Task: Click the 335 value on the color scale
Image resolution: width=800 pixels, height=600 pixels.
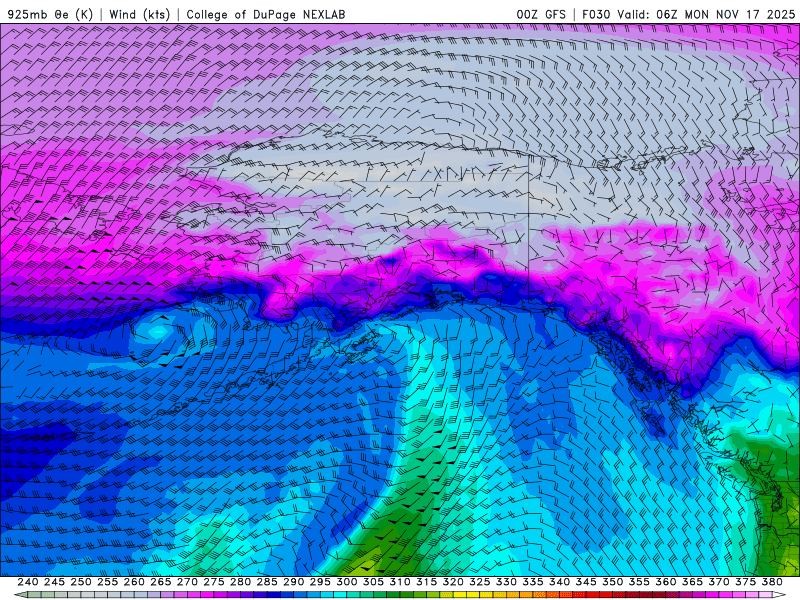Action: [533, 582]
